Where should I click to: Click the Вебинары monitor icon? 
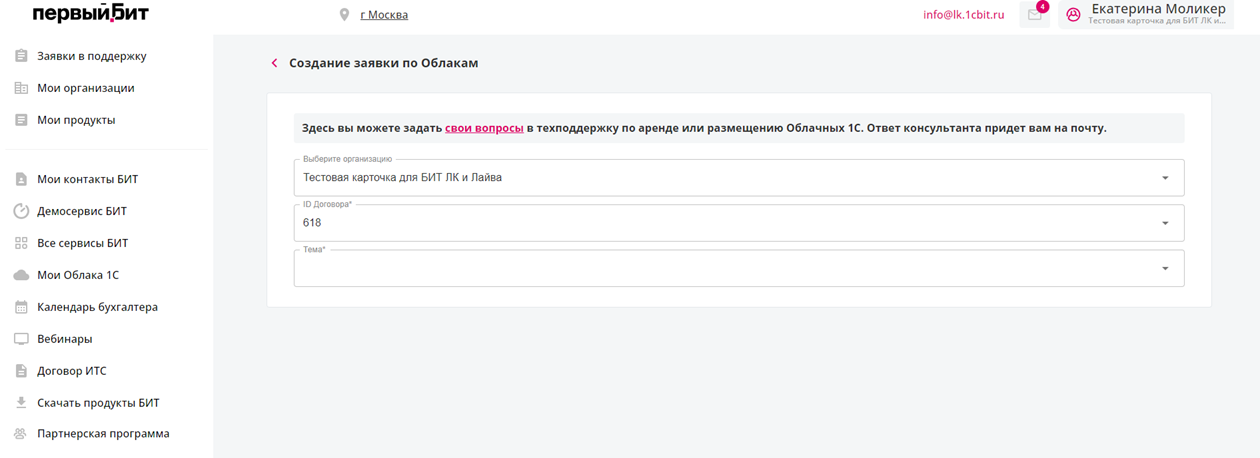pos(21,339)
